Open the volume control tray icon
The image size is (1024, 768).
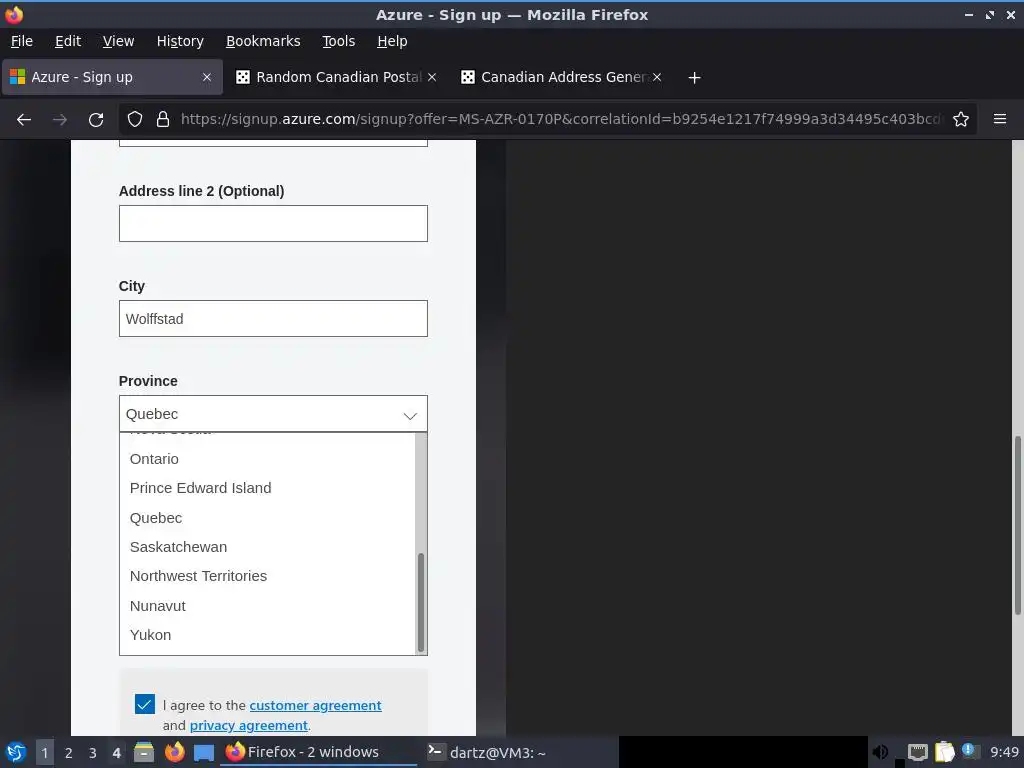click(x=880, y=752)
